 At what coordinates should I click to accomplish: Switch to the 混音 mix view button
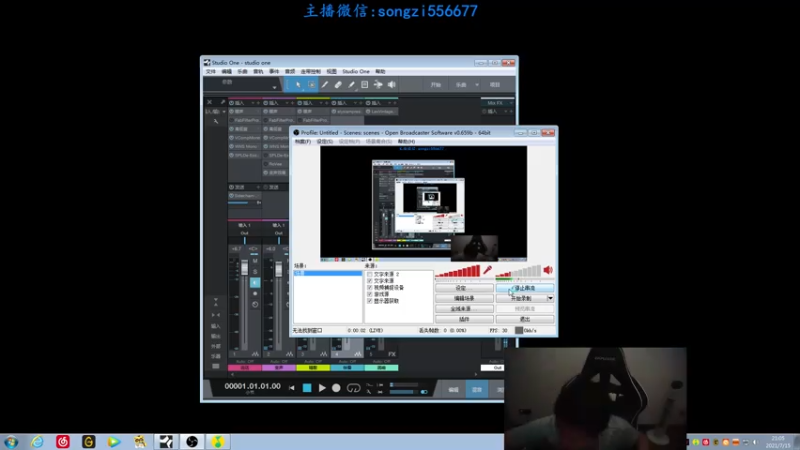pyautogui.click(x=477, y=389)
